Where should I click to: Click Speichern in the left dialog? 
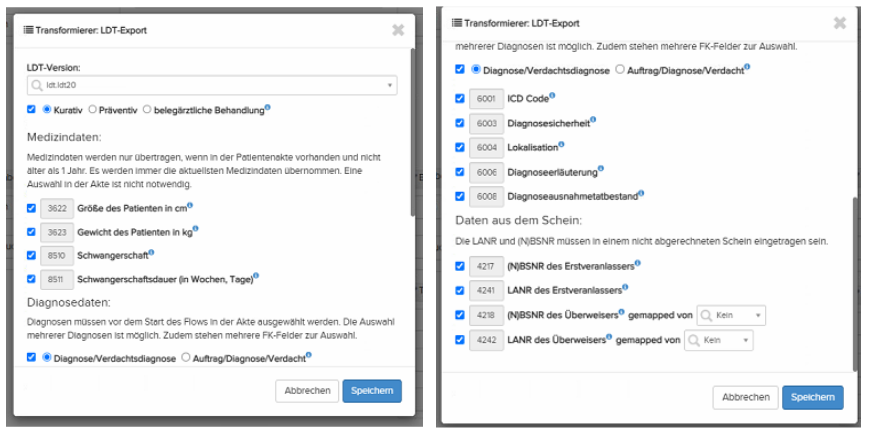372,391
